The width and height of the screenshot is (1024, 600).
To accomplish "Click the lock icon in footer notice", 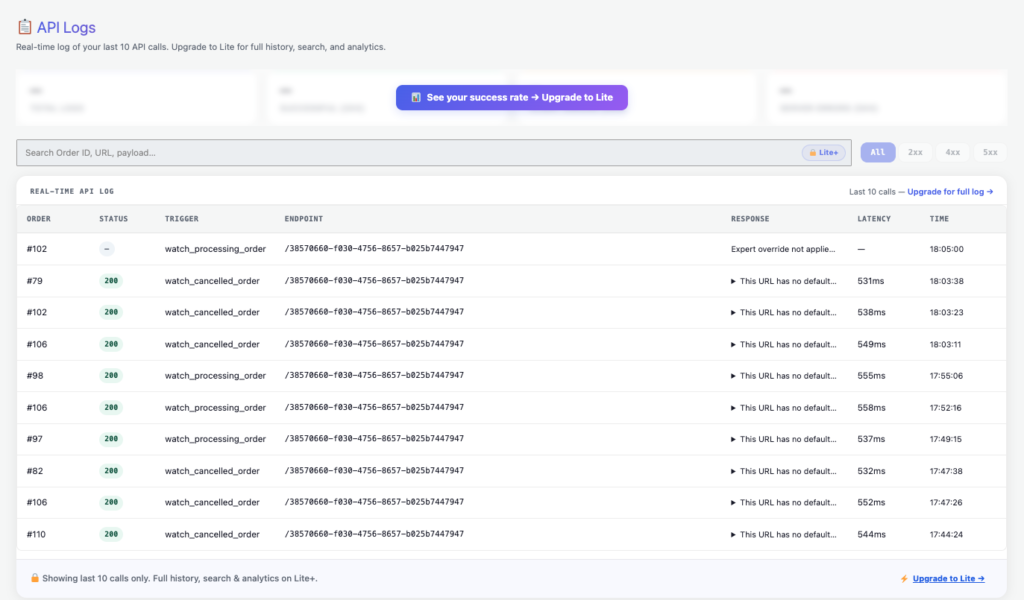I will tap(35, 578).
